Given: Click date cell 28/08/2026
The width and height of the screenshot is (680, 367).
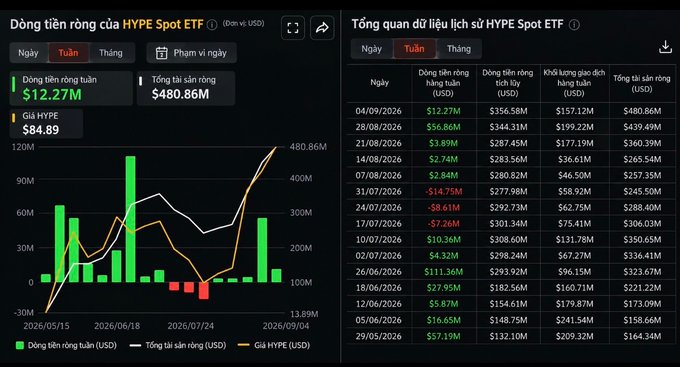Looking at the screenshot, I should click(379, 127).
